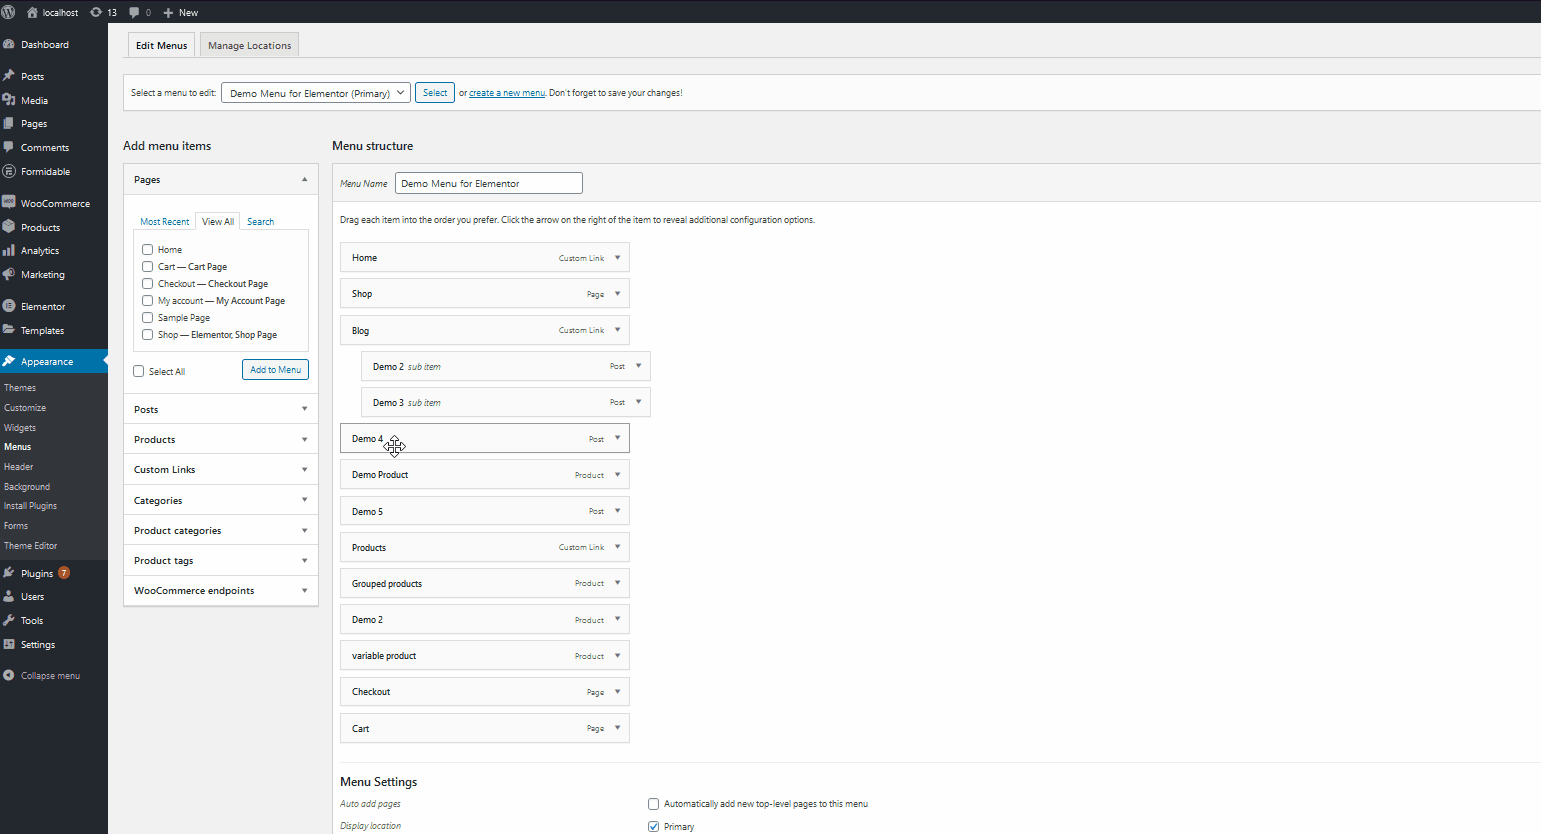Open the menu selection dropdown
Viewport: 1541px width, 834px height.
(316, 93)
